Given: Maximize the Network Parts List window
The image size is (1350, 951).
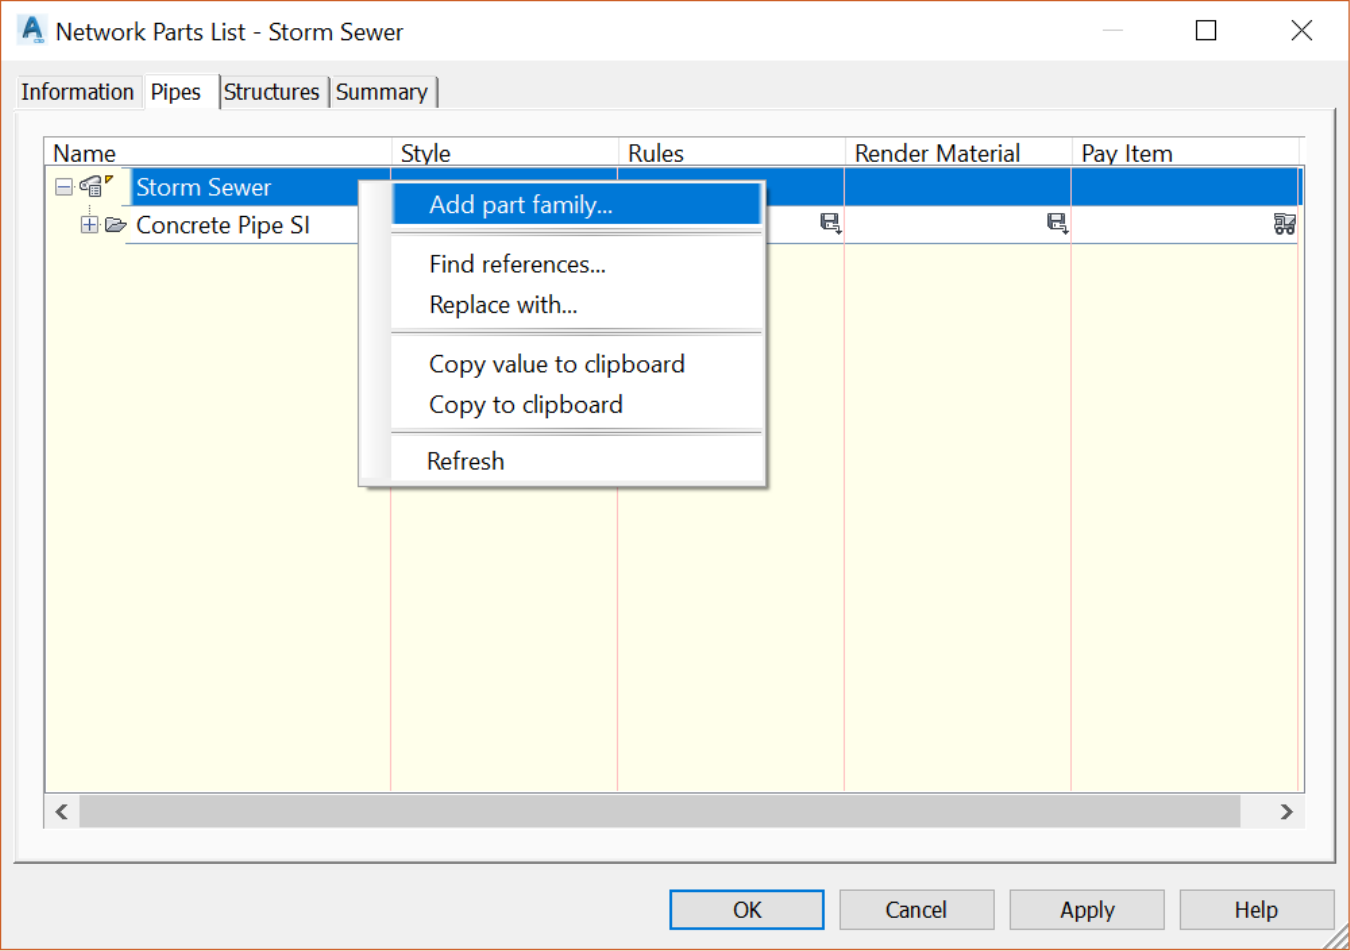Looking at the screenshot, I should (x=1206, y=31).
